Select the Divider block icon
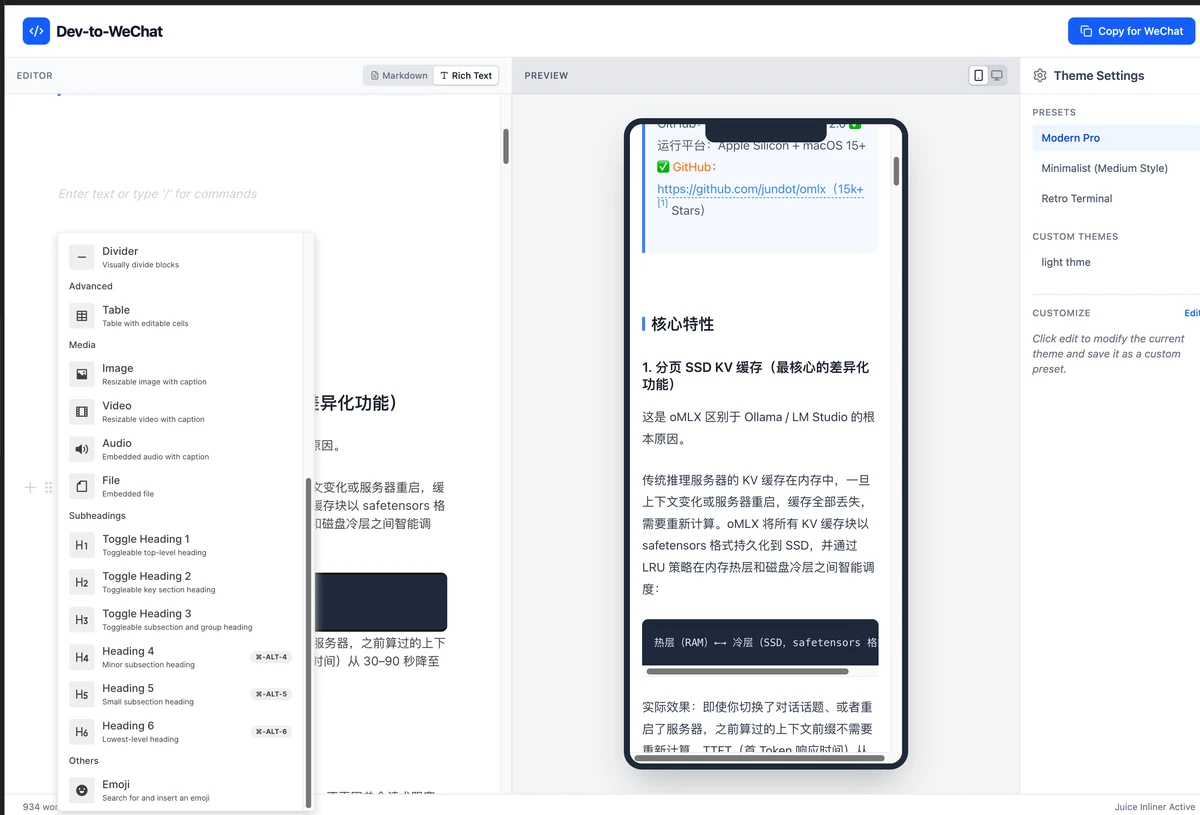Screen dimensions: 1200x815 (82, 257)
